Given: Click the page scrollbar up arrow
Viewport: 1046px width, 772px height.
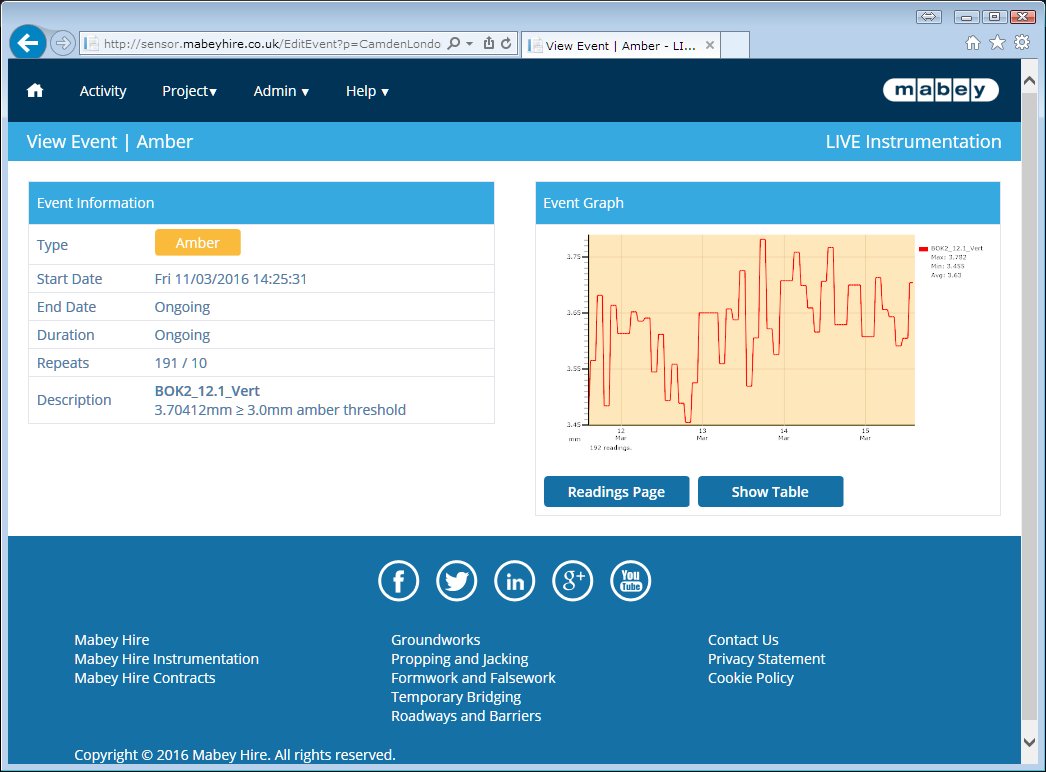Looking at the screenshot, I should [1029, 81].
